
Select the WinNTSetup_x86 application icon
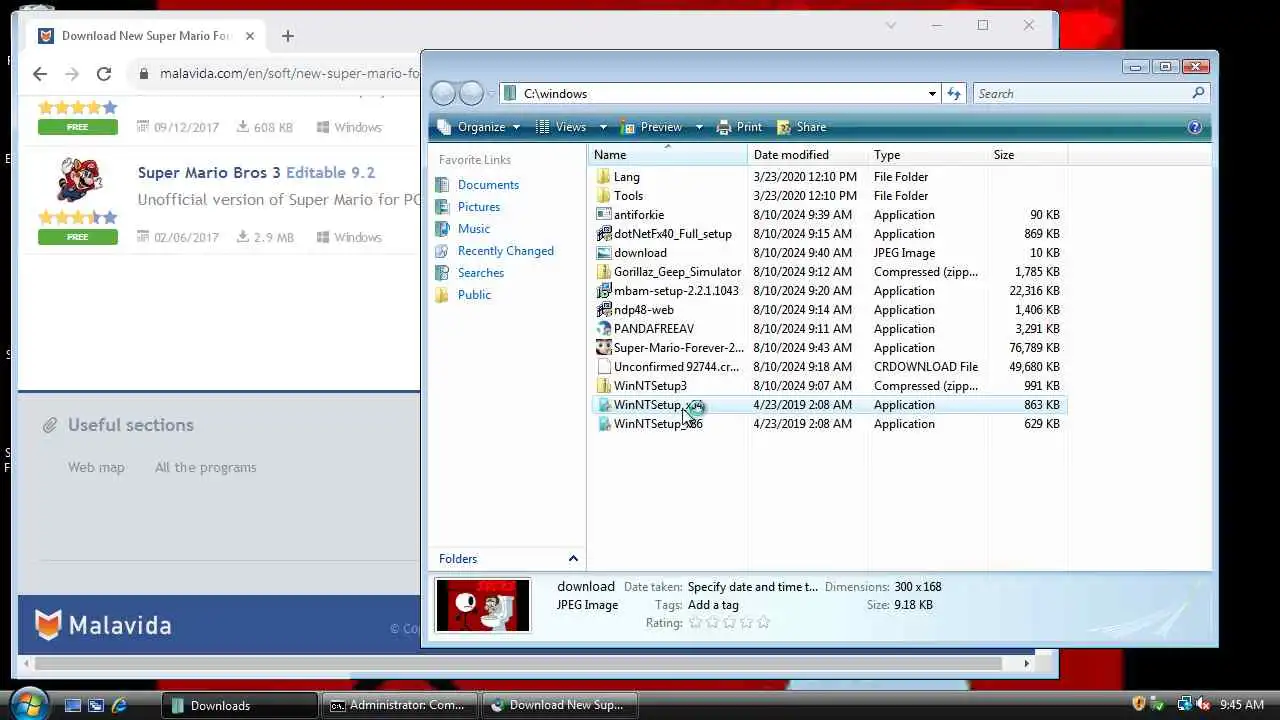(x=603, y=424)
